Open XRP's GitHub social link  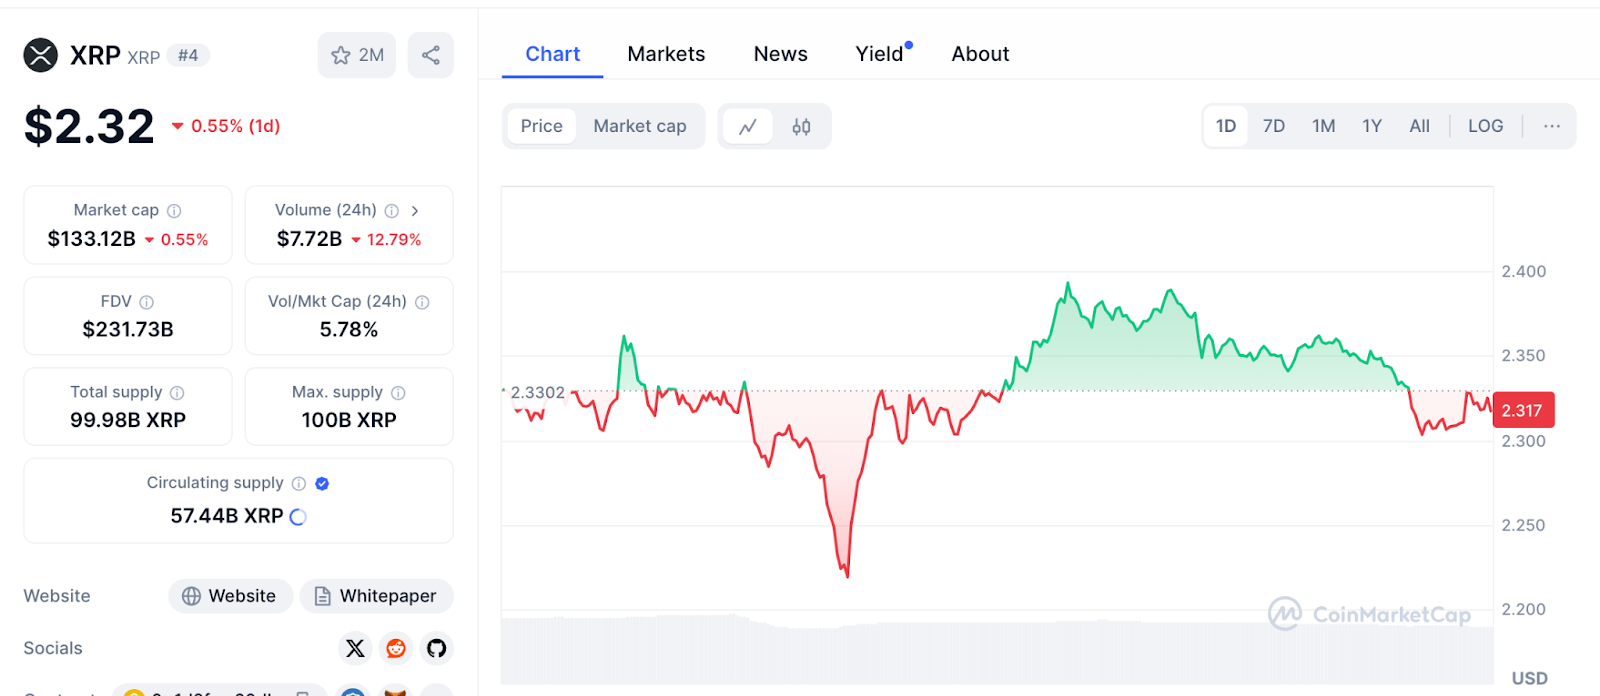point(437,648)
